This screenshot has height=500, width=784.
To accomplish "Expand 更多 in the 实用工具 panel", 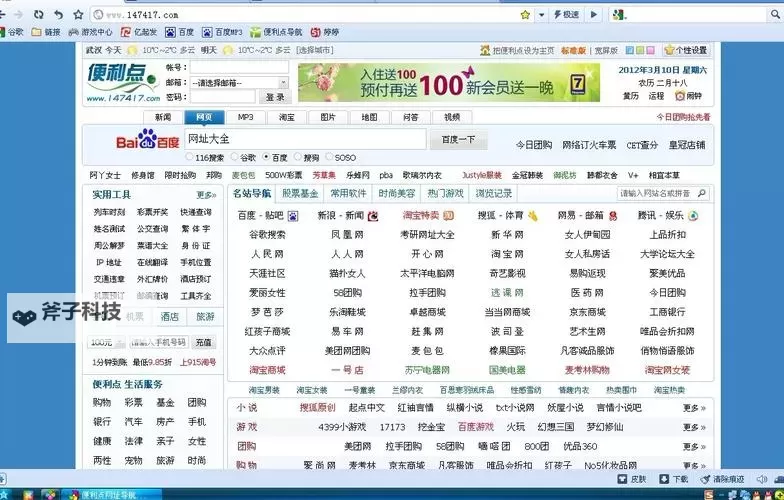I will point(206,195).
